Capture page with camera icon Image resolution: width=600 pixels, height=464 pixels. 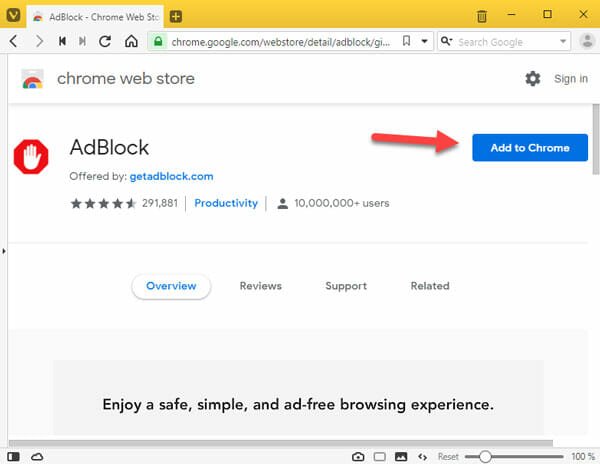click(x=358, y=457)
